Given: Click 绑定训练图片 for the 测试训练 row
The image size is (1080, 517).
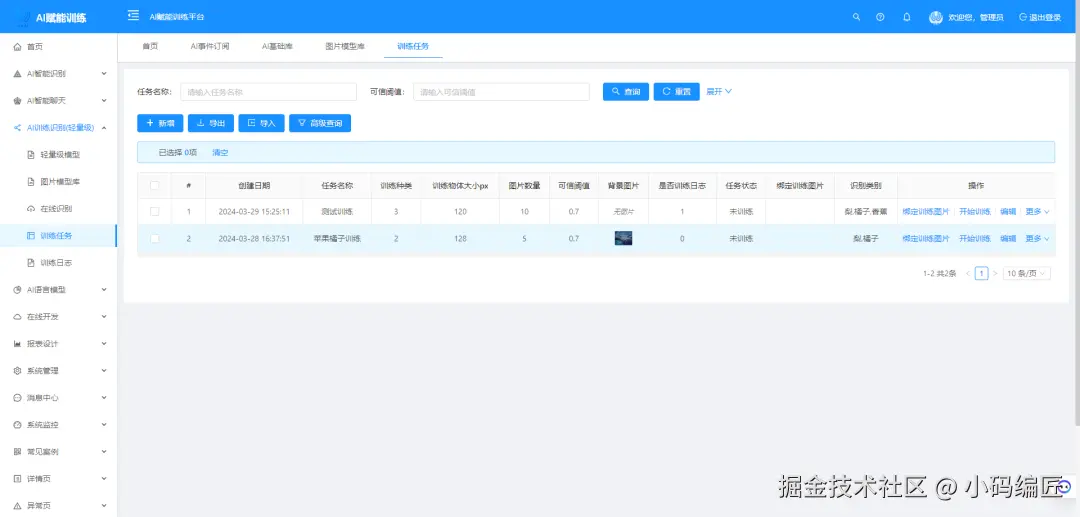Looking at the screenshot, I should (x=926, y=212).
